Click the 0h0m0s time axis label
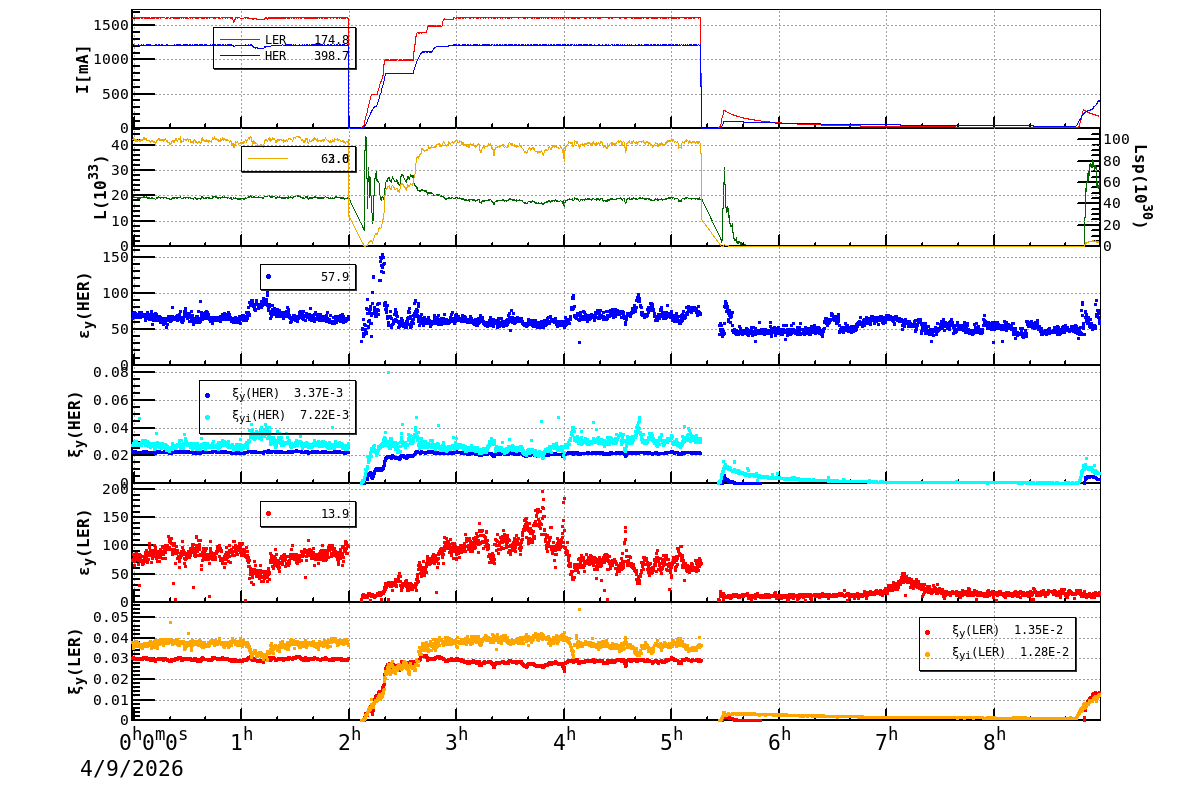The width and height of the screenshot is (1200, 798). [154, 741]
